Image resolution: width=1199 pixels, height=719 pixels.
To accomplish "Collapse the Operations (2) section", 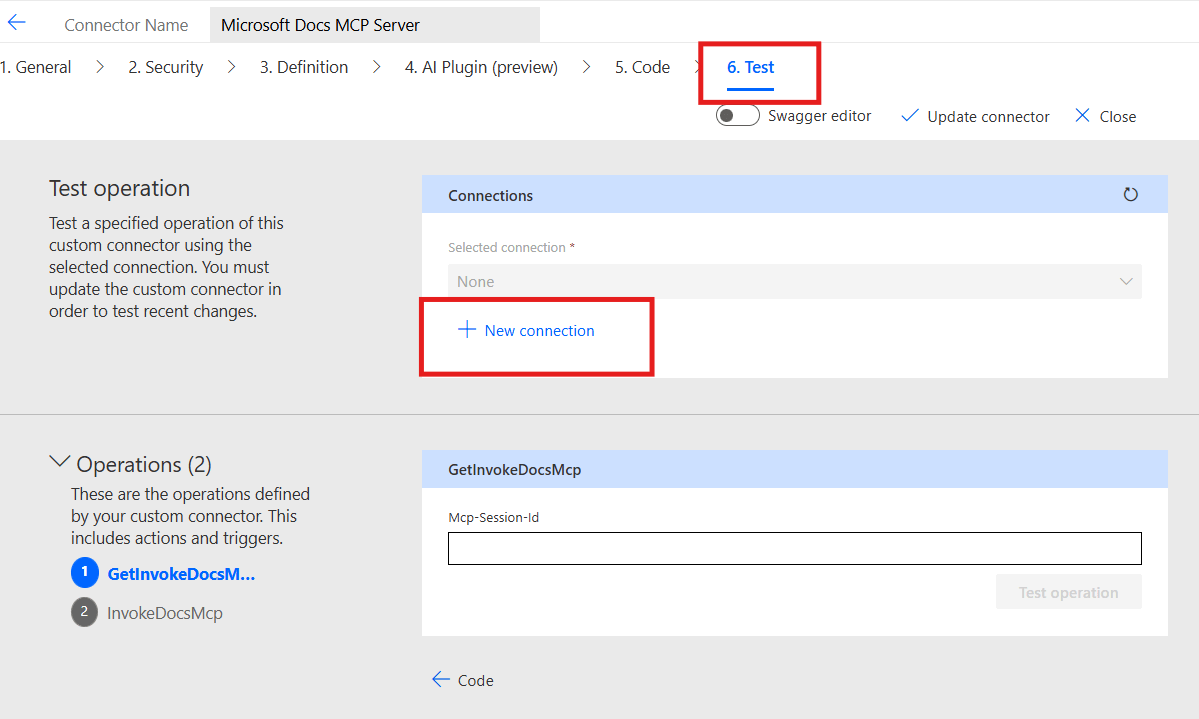I will (59, 462).
